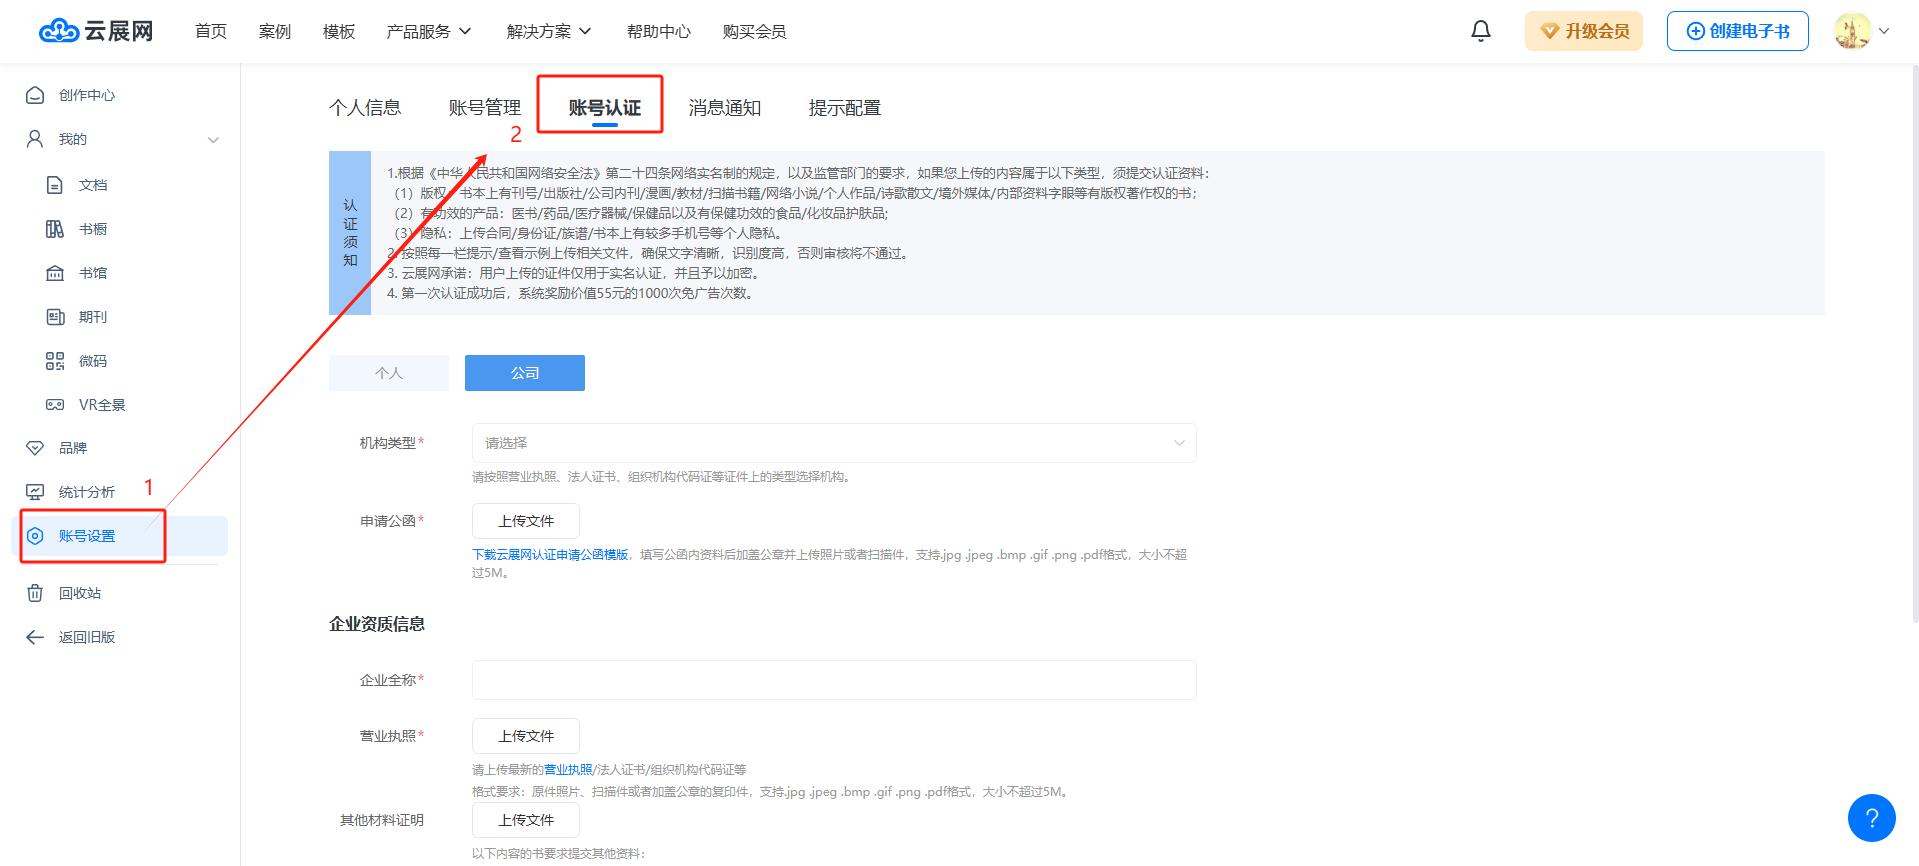Click the 创作中心 home icon

(35, 95)
